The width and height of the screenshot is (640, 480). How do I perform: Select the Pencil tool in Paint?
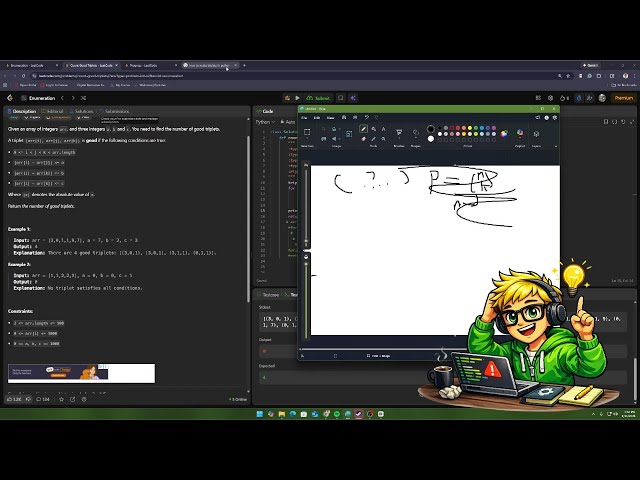tap(363, 129)
